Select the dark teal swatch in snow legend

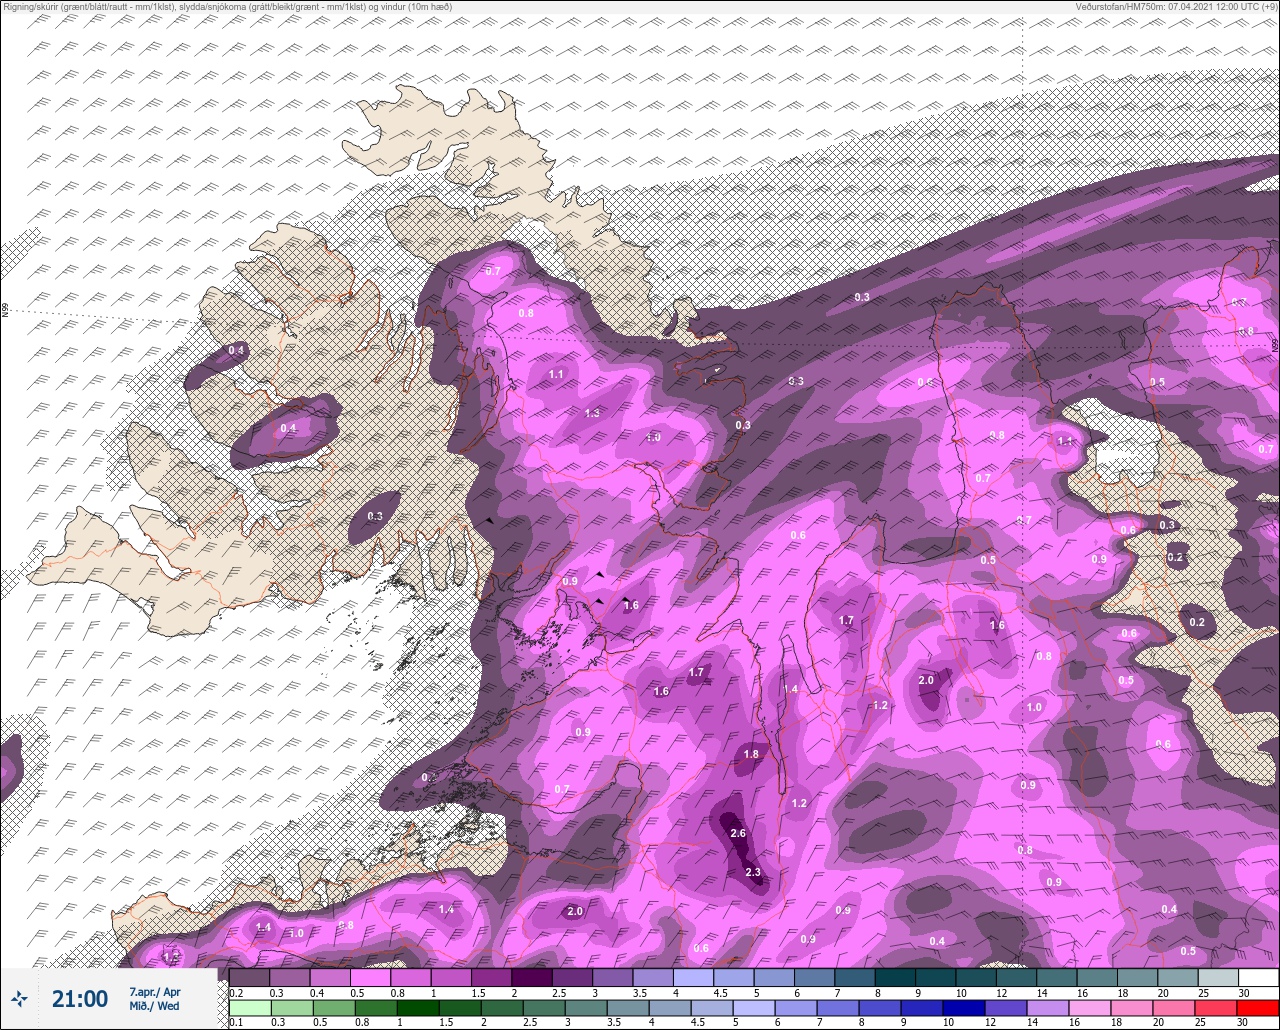click(895, 977)
